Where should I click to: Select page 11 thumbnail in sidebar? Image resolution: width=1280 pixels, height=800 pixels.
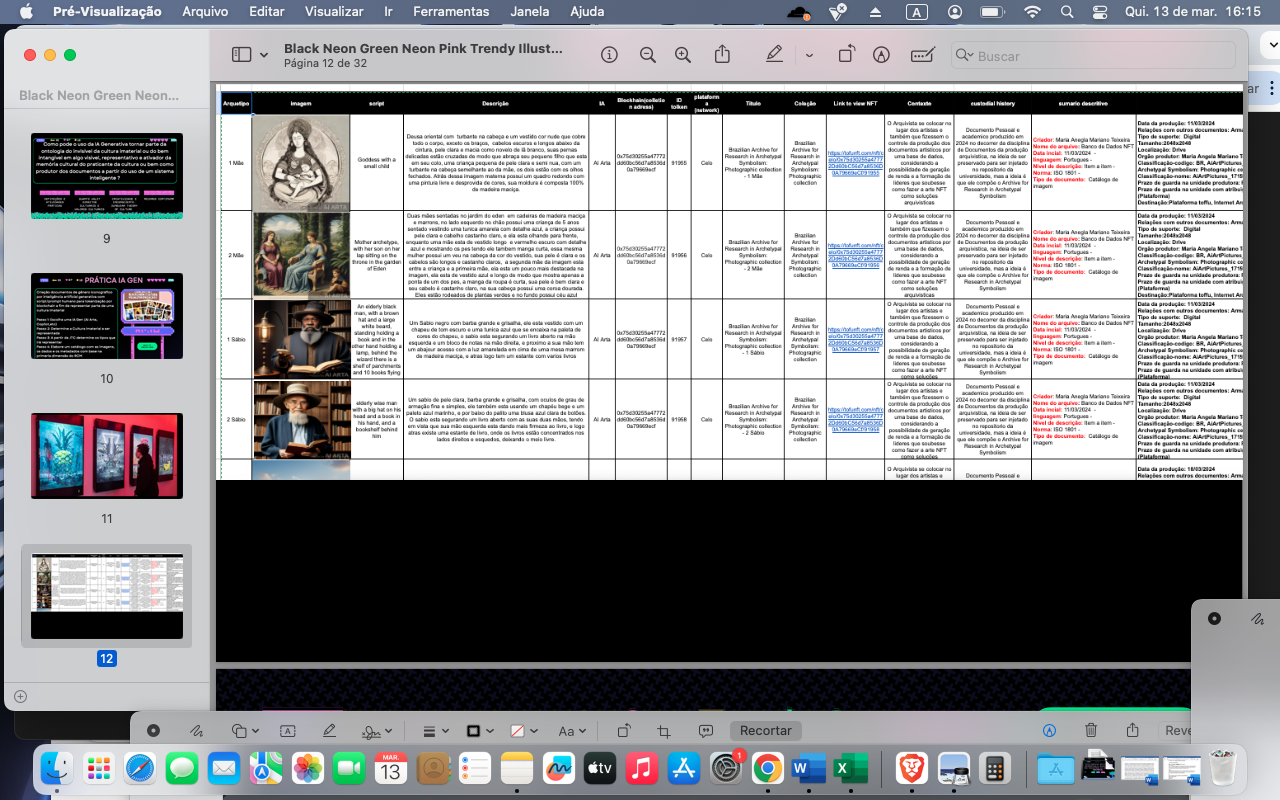pyautogui.click(x=107, y=456)
